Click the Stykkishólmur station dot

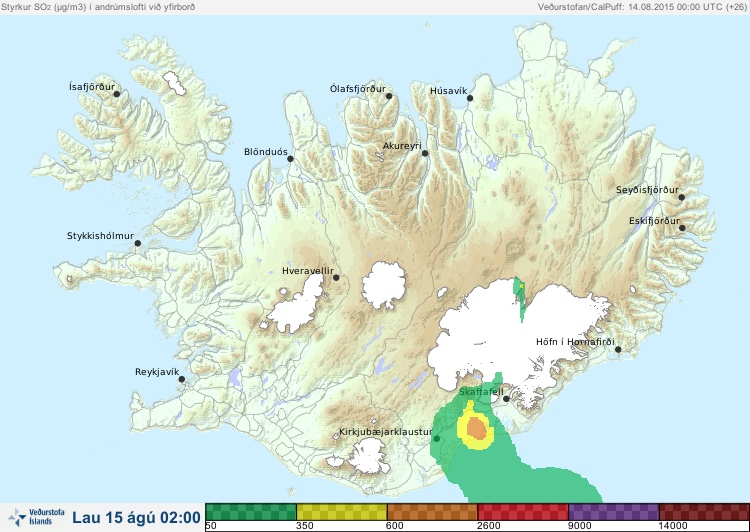[138, 244]
